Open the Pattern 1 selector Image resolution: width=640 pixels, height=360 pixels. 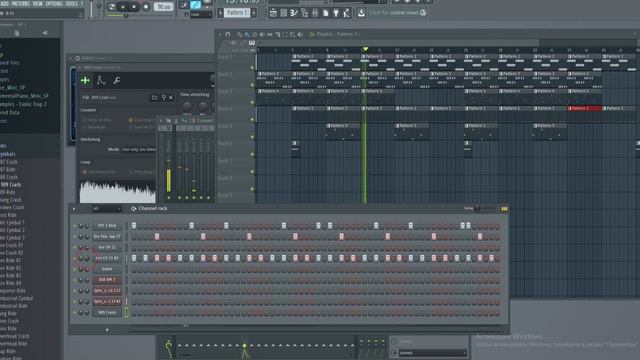click(237, 13)
